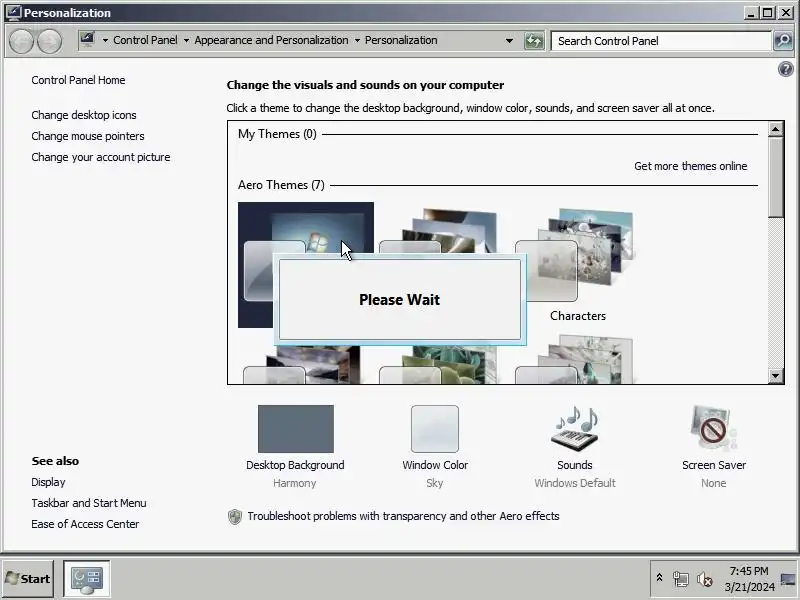Viewport: 800px width, 600px height.
Task: Open Taskbar and Start Menu link
Action: click(89, 503)
